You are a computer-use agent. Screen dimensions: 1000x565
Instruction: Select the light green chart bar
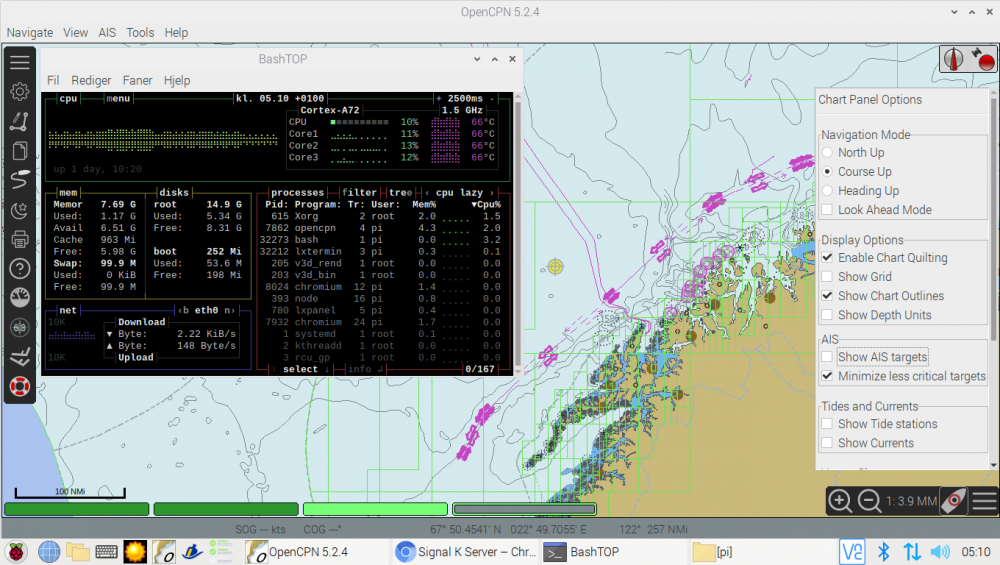pyautogui.click(x=375, y=509)
